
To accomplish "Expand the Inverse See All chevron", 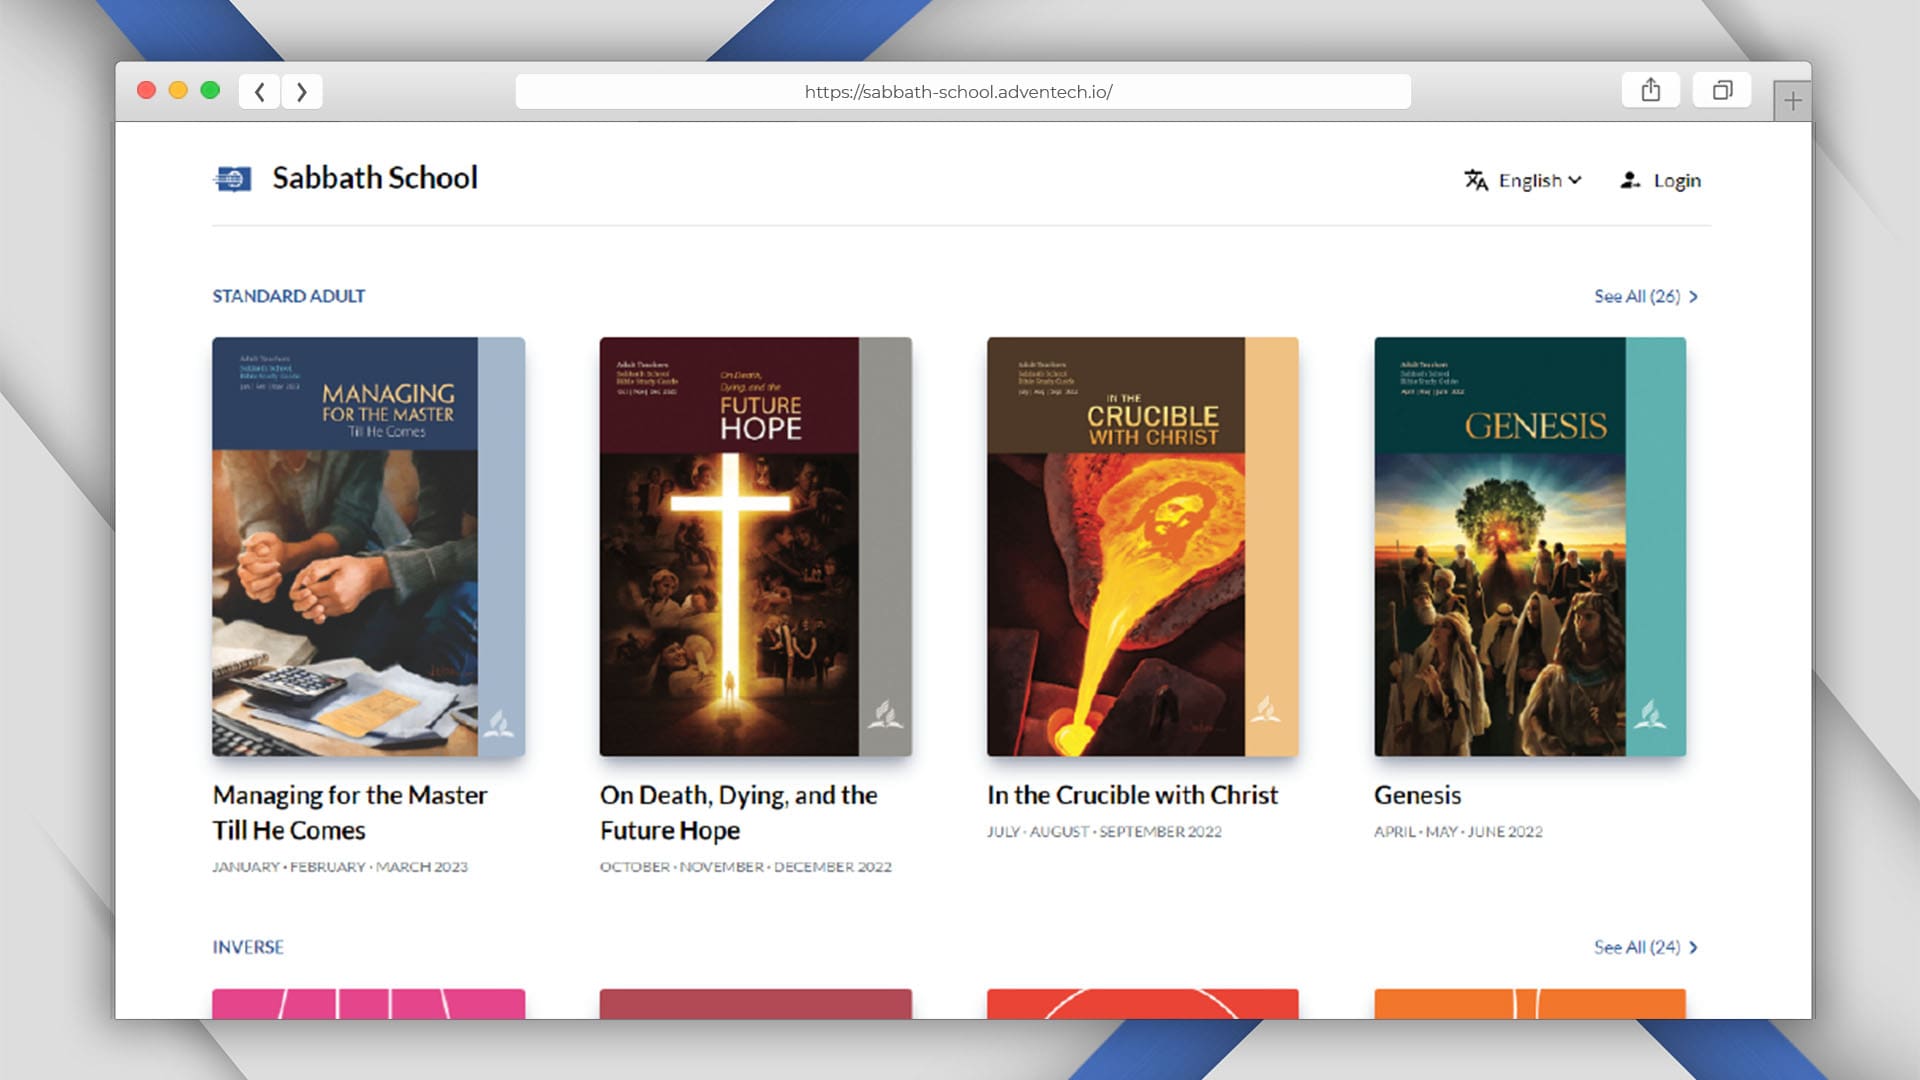I will (x=1694, y=947).
